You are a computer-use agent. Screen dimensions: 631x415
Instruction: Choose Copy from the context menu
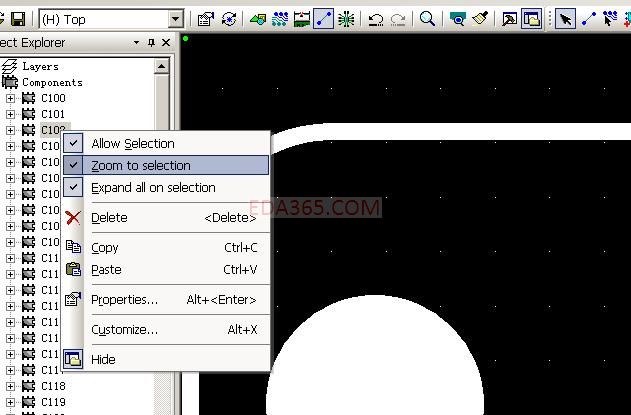[x=166, y=247]
